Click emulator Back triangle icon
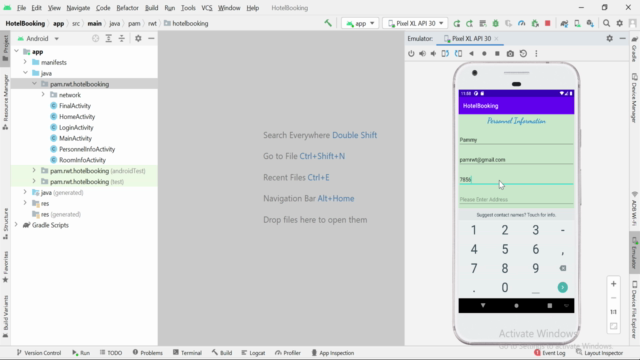This screenshot has height=360, width=640. (x=471, y=53)
